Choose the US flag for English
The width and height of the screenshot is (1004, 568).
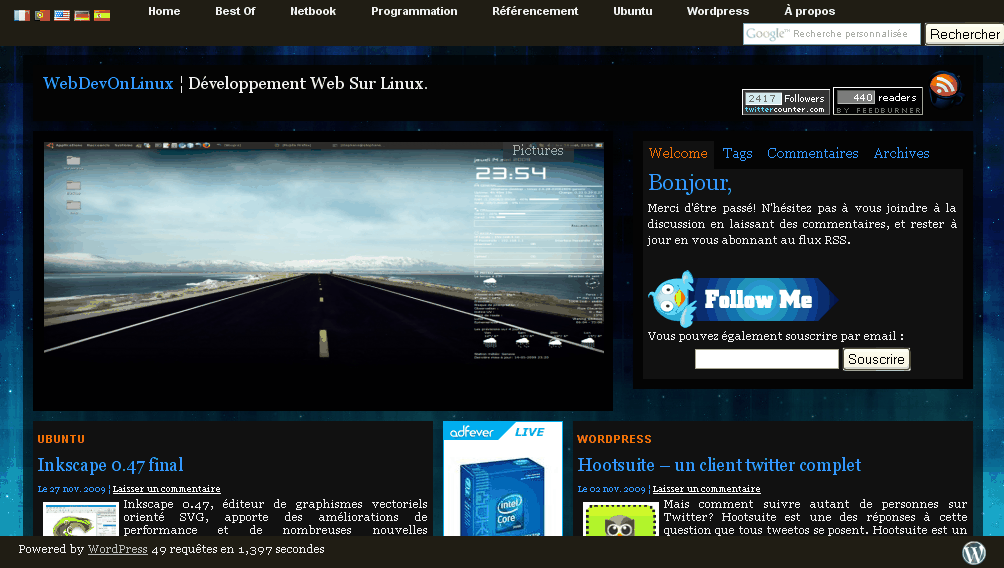pyautogui.click(x=62, y=15)
